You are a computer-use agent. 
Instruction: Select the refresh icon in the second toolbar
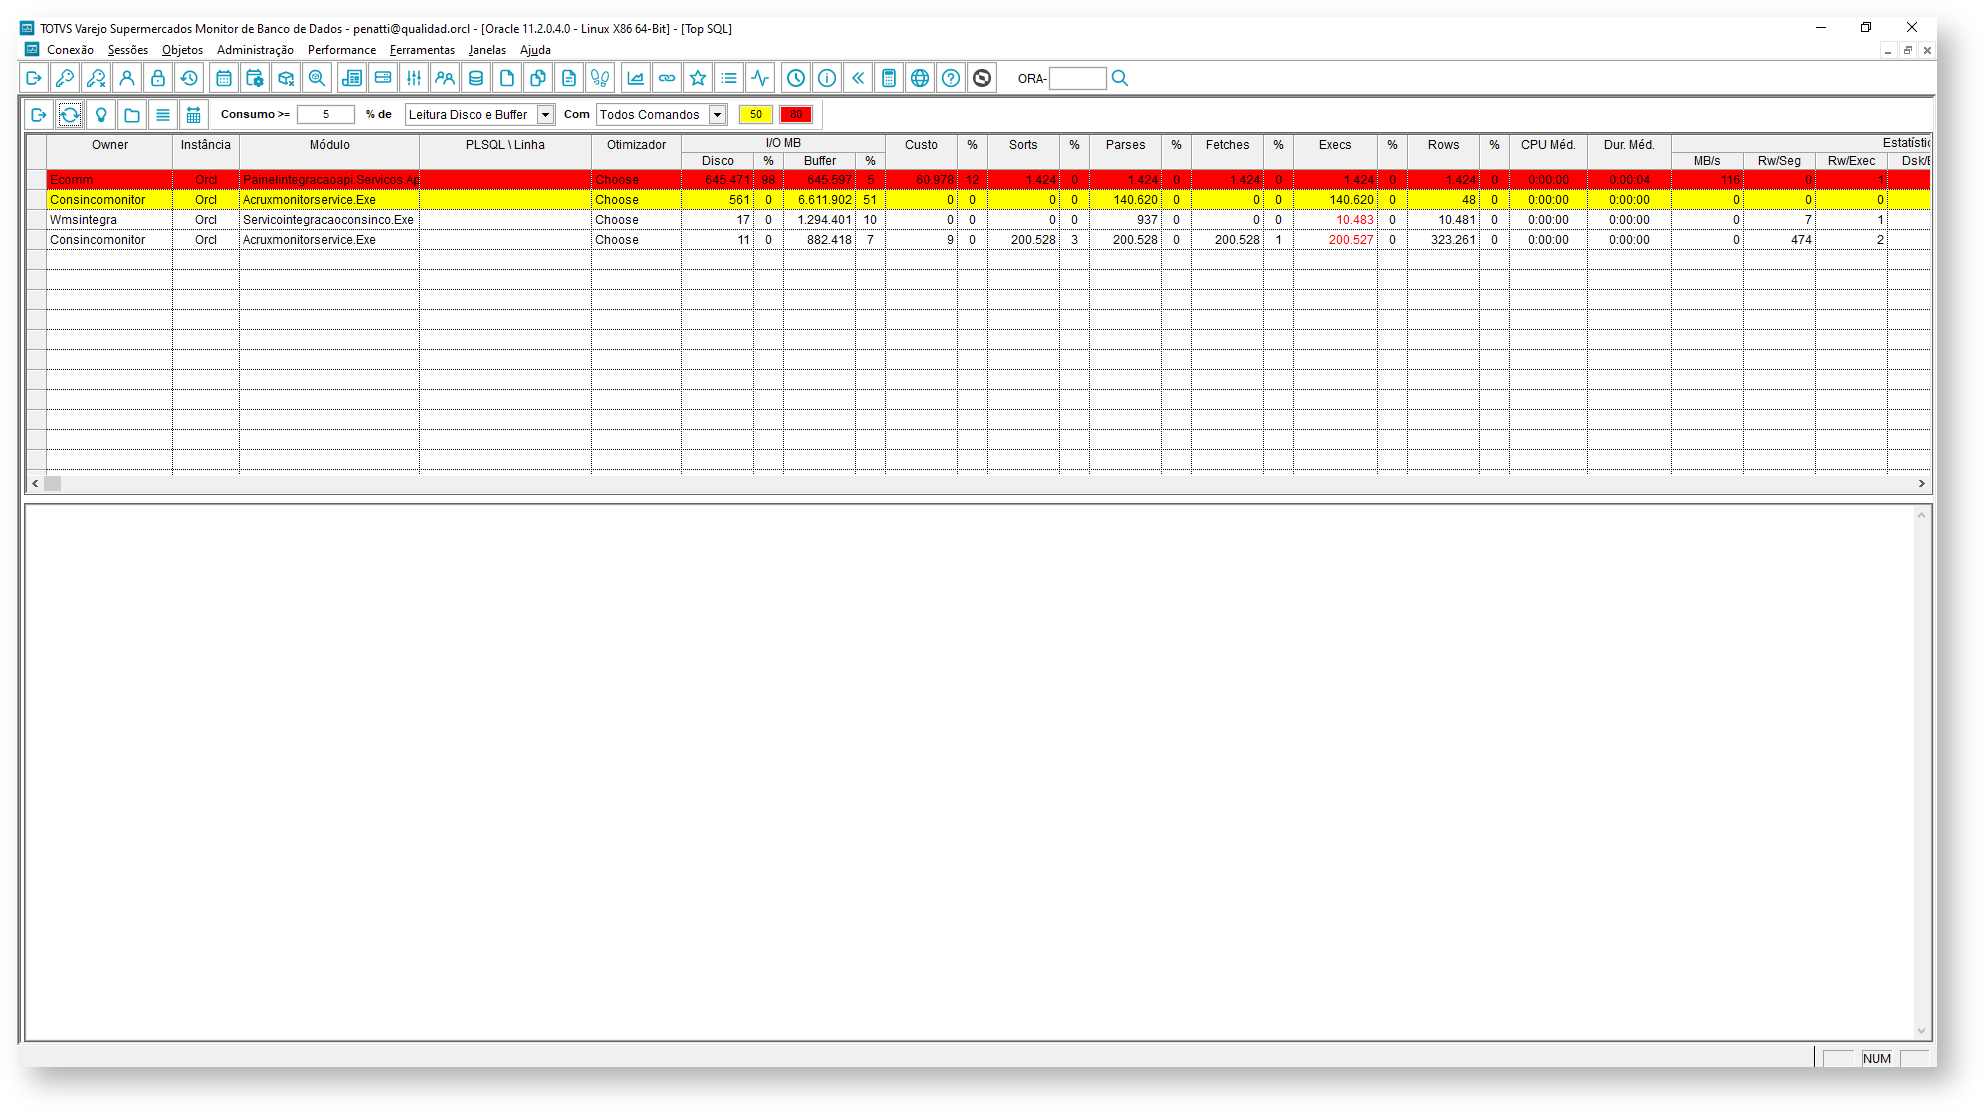(x=70, y=114)
